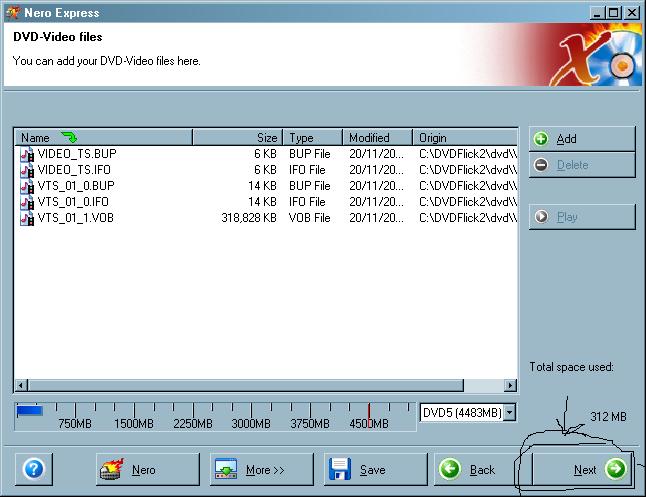The height and width of the screenshot is (497, 646).
Task: Open help with the blue question mark
Action: [34, 469]
